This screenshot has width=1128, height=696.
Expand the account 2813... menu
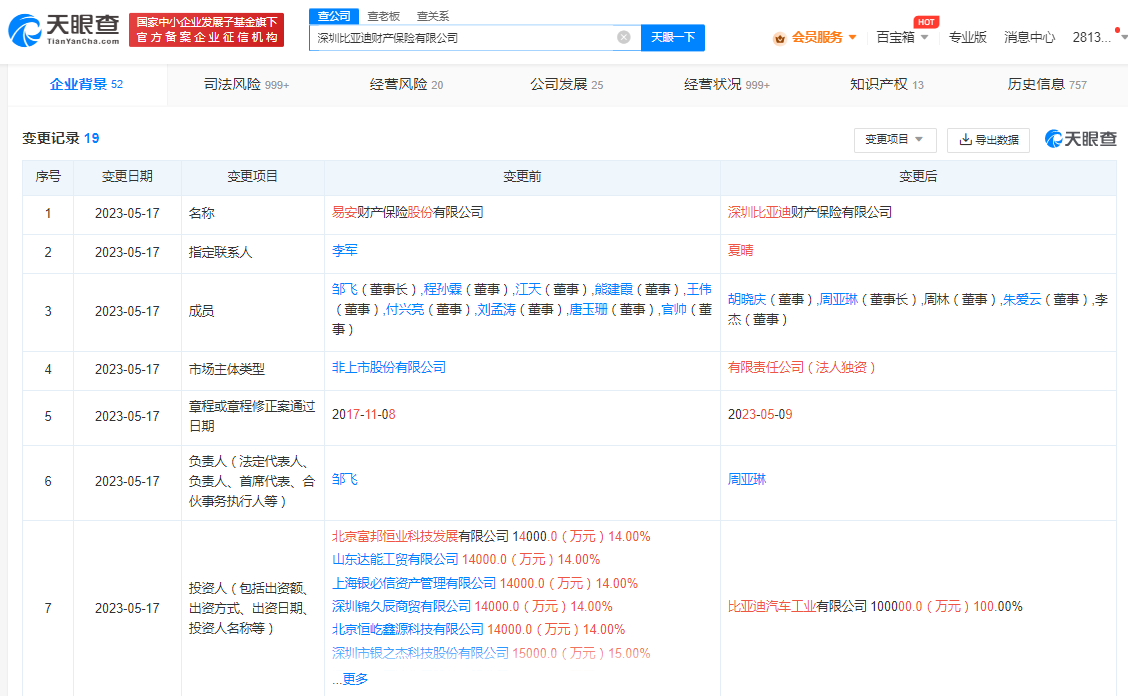1098,37
